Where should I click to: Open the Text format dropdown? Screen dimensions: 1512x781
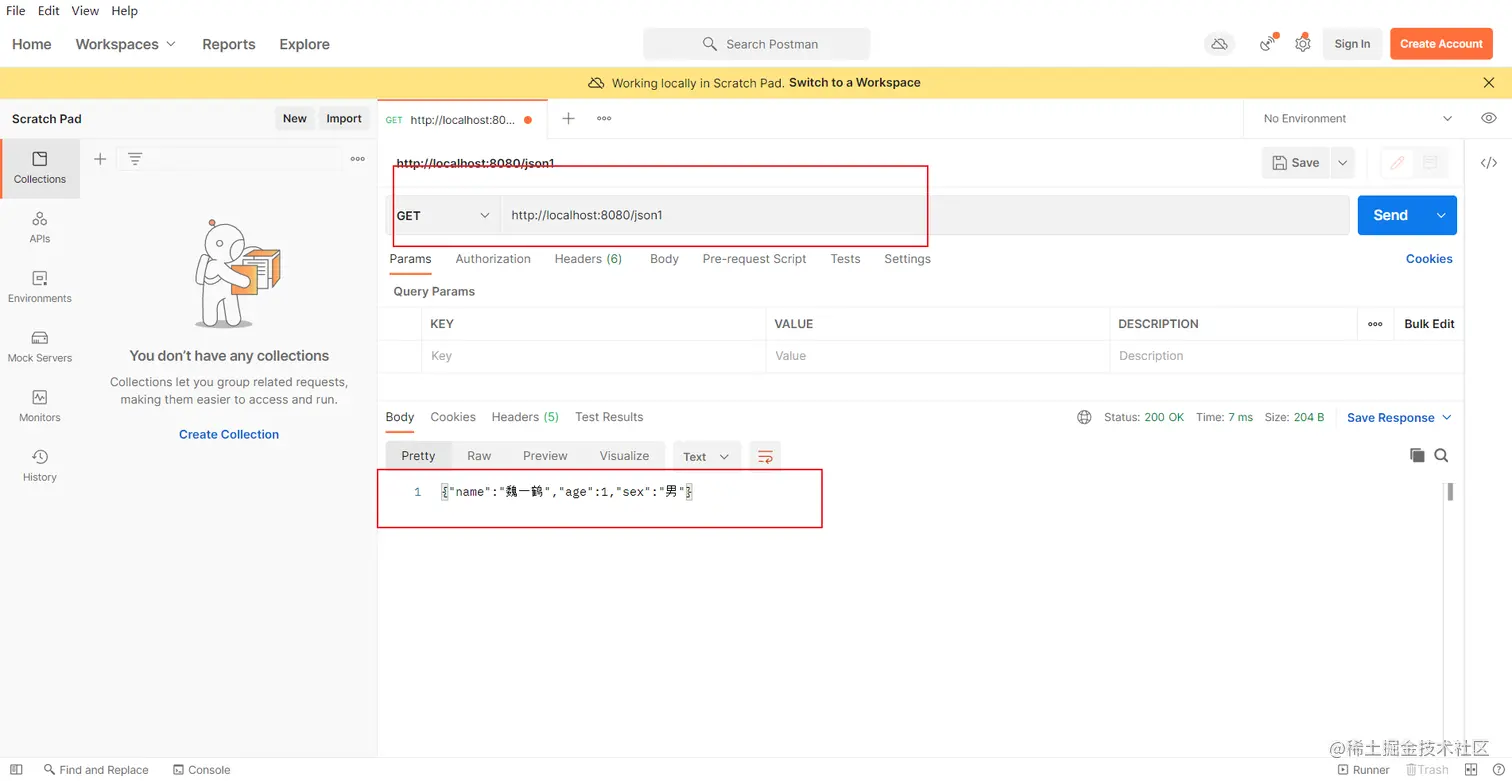707,456
